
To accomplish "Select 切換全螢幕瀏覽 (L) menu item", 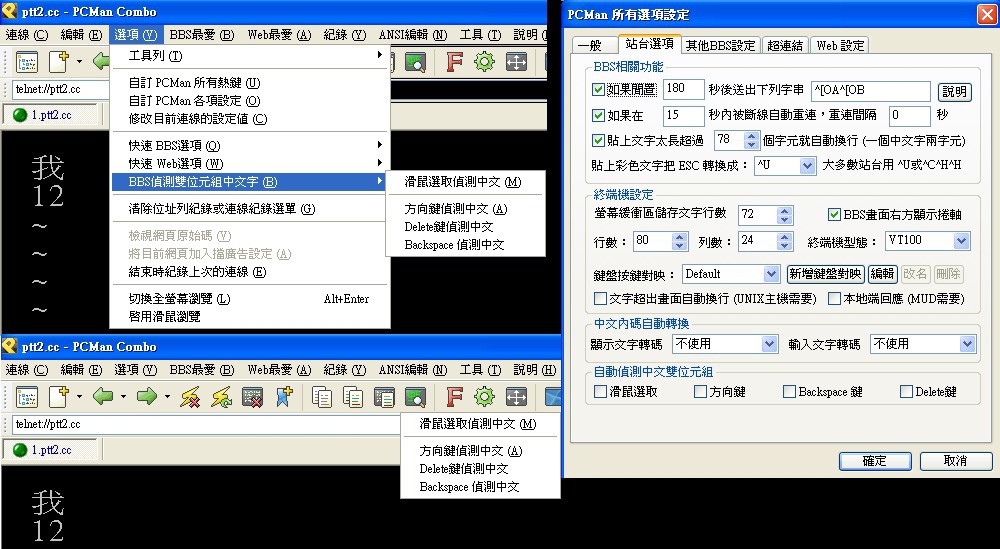I will [x=249, y=298].
